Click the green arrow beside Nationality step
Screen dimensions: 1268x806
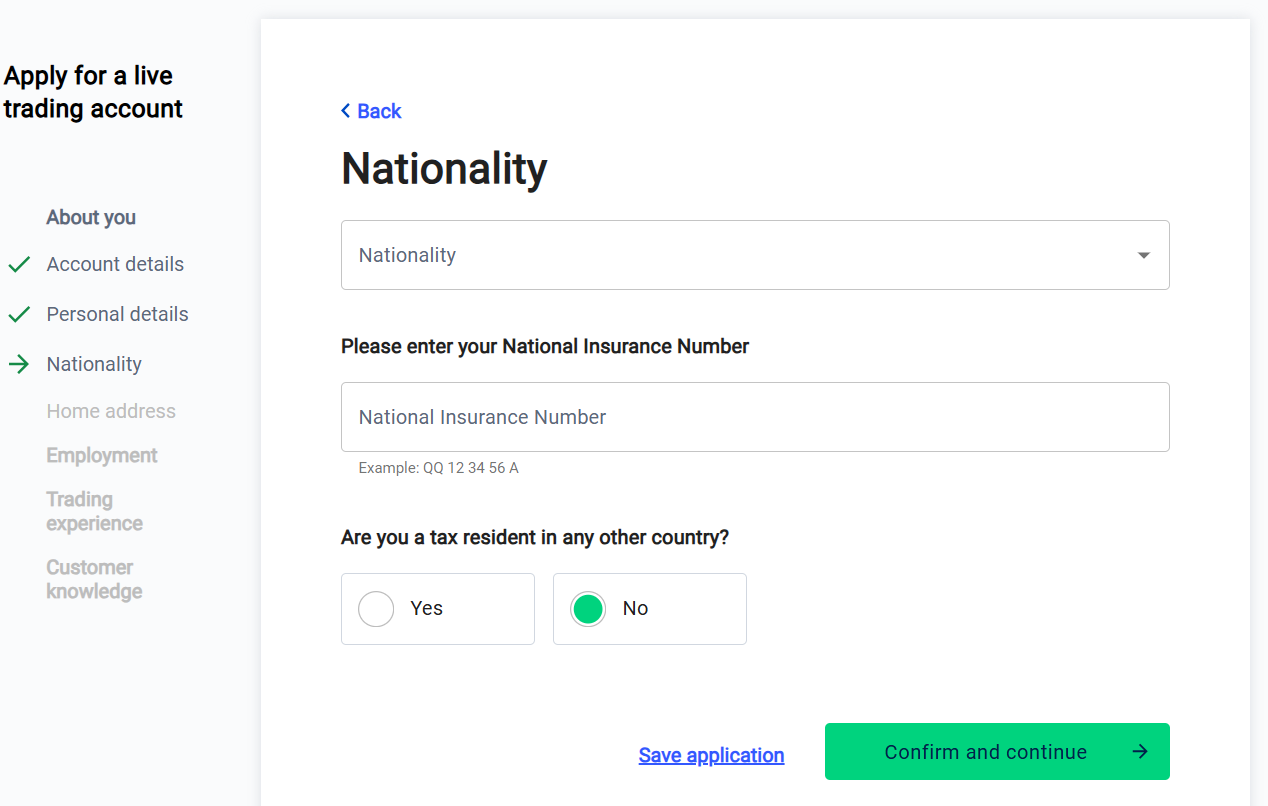pyautogui.click(x=19, y=364)
